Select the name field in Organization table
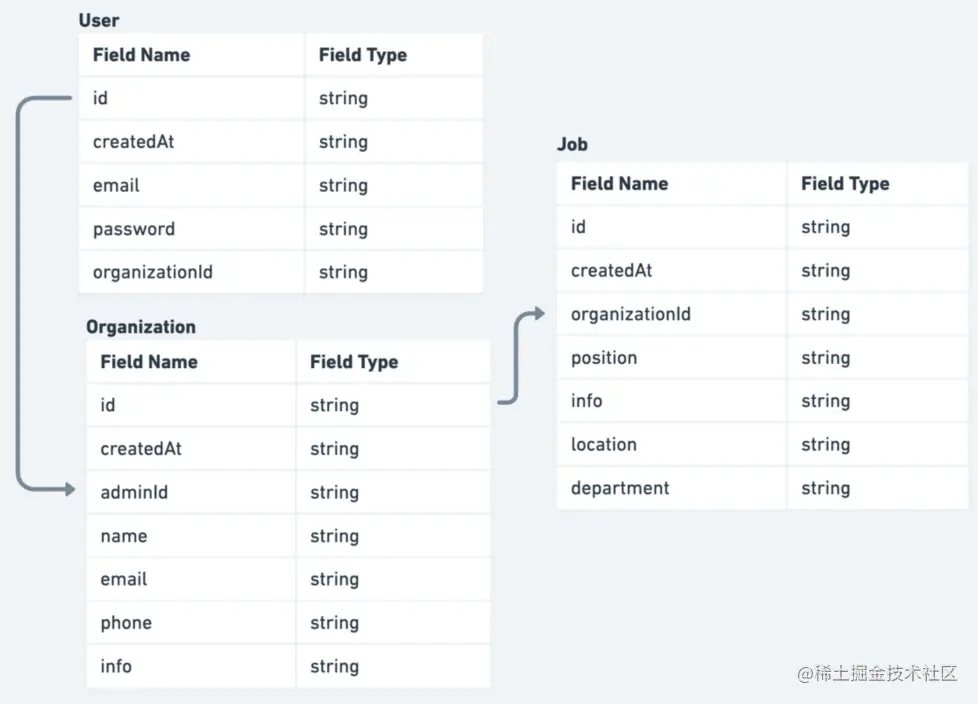 pos(123,536)
